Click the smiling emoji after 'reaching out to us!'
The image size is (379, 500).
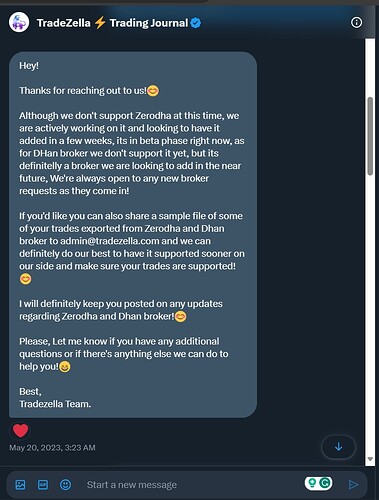153,91
